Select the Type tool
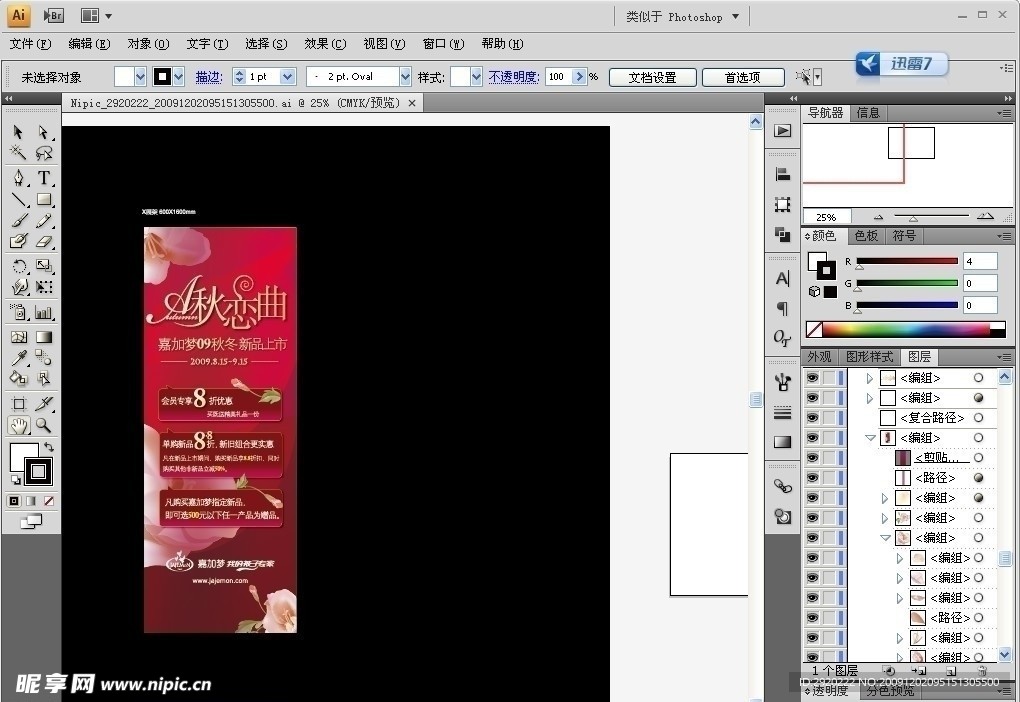Image resolution: width=1020 pixels, height=702 pixels. point(44,178)
